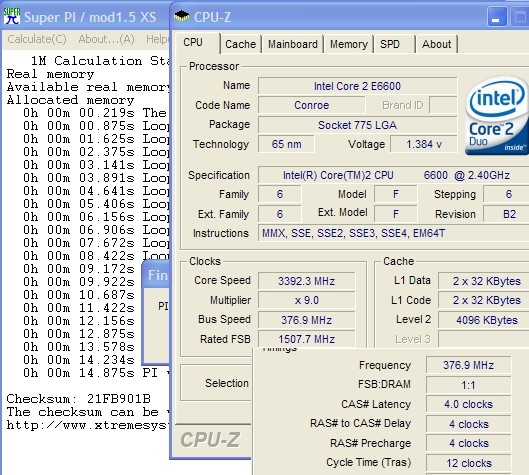Click the Bus Speed value 376.9 MHz
The width and height of the screenshot is (529, 475).
click(307, 320)
